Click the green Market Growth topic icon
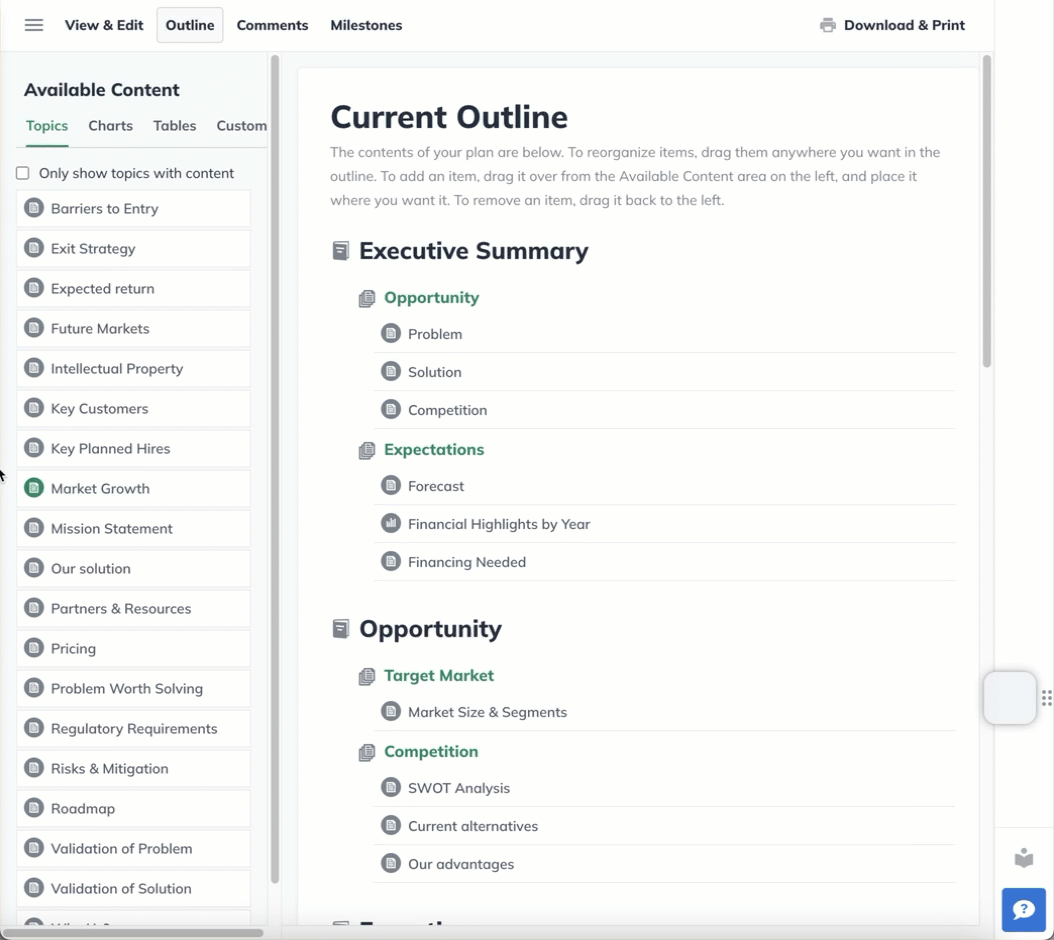 click(34, 488)
